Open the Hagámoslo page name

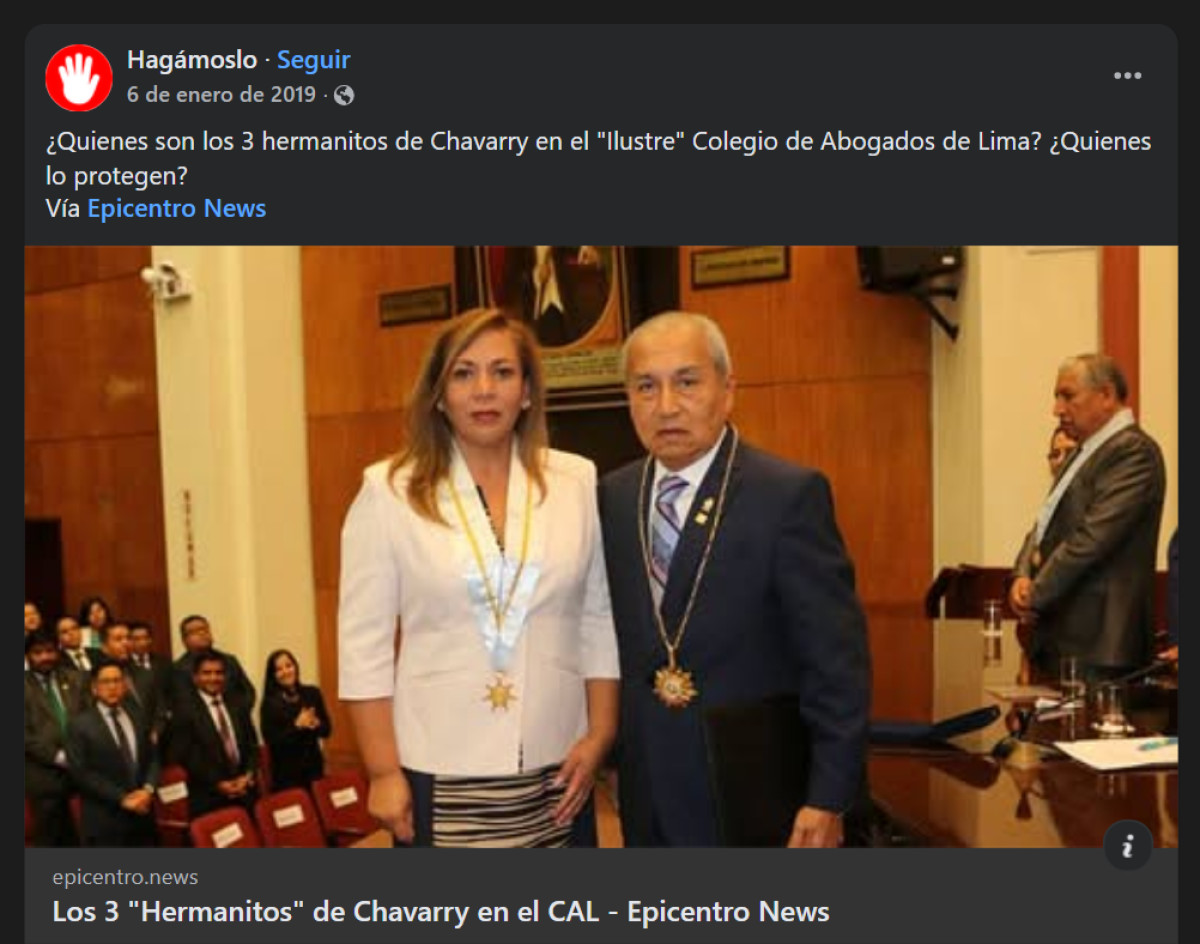(x=192, y=60)
